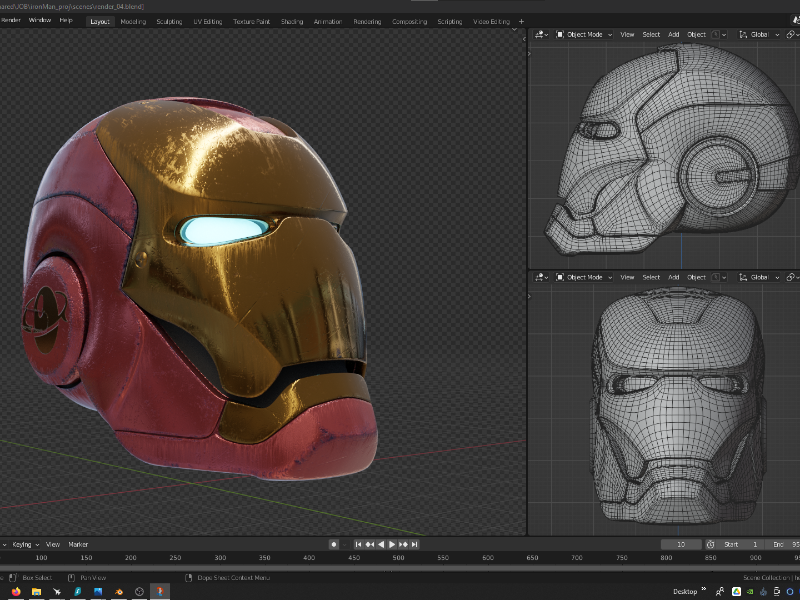Open Window menu in top bar
The width and height of the screenshot is (800, 600).
point(40,20)
